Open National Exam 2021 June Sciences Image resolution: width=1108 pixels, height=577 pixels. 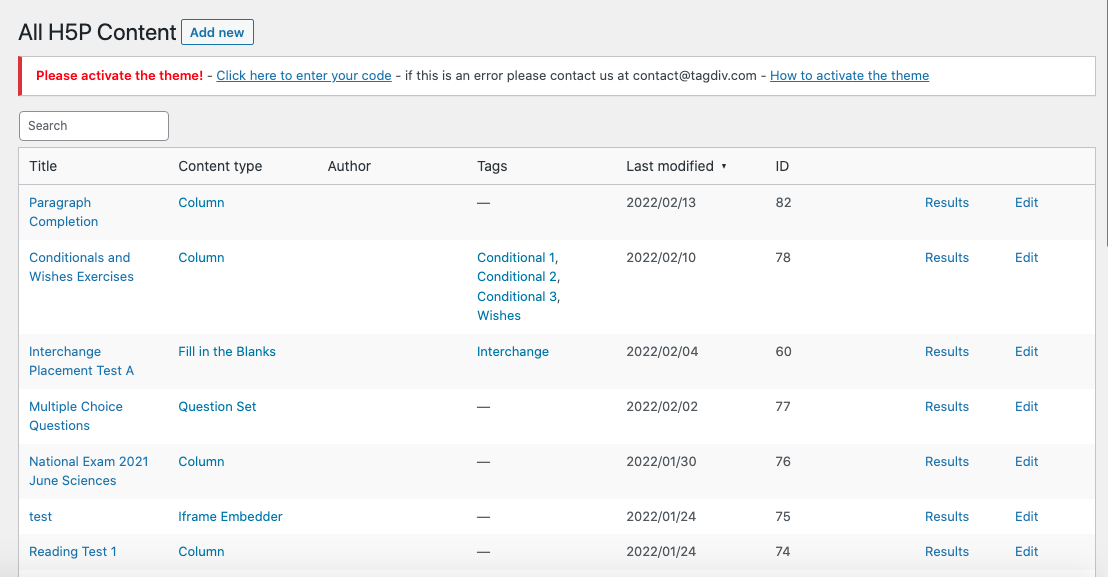pyautogui.click(x=88, y=471)
